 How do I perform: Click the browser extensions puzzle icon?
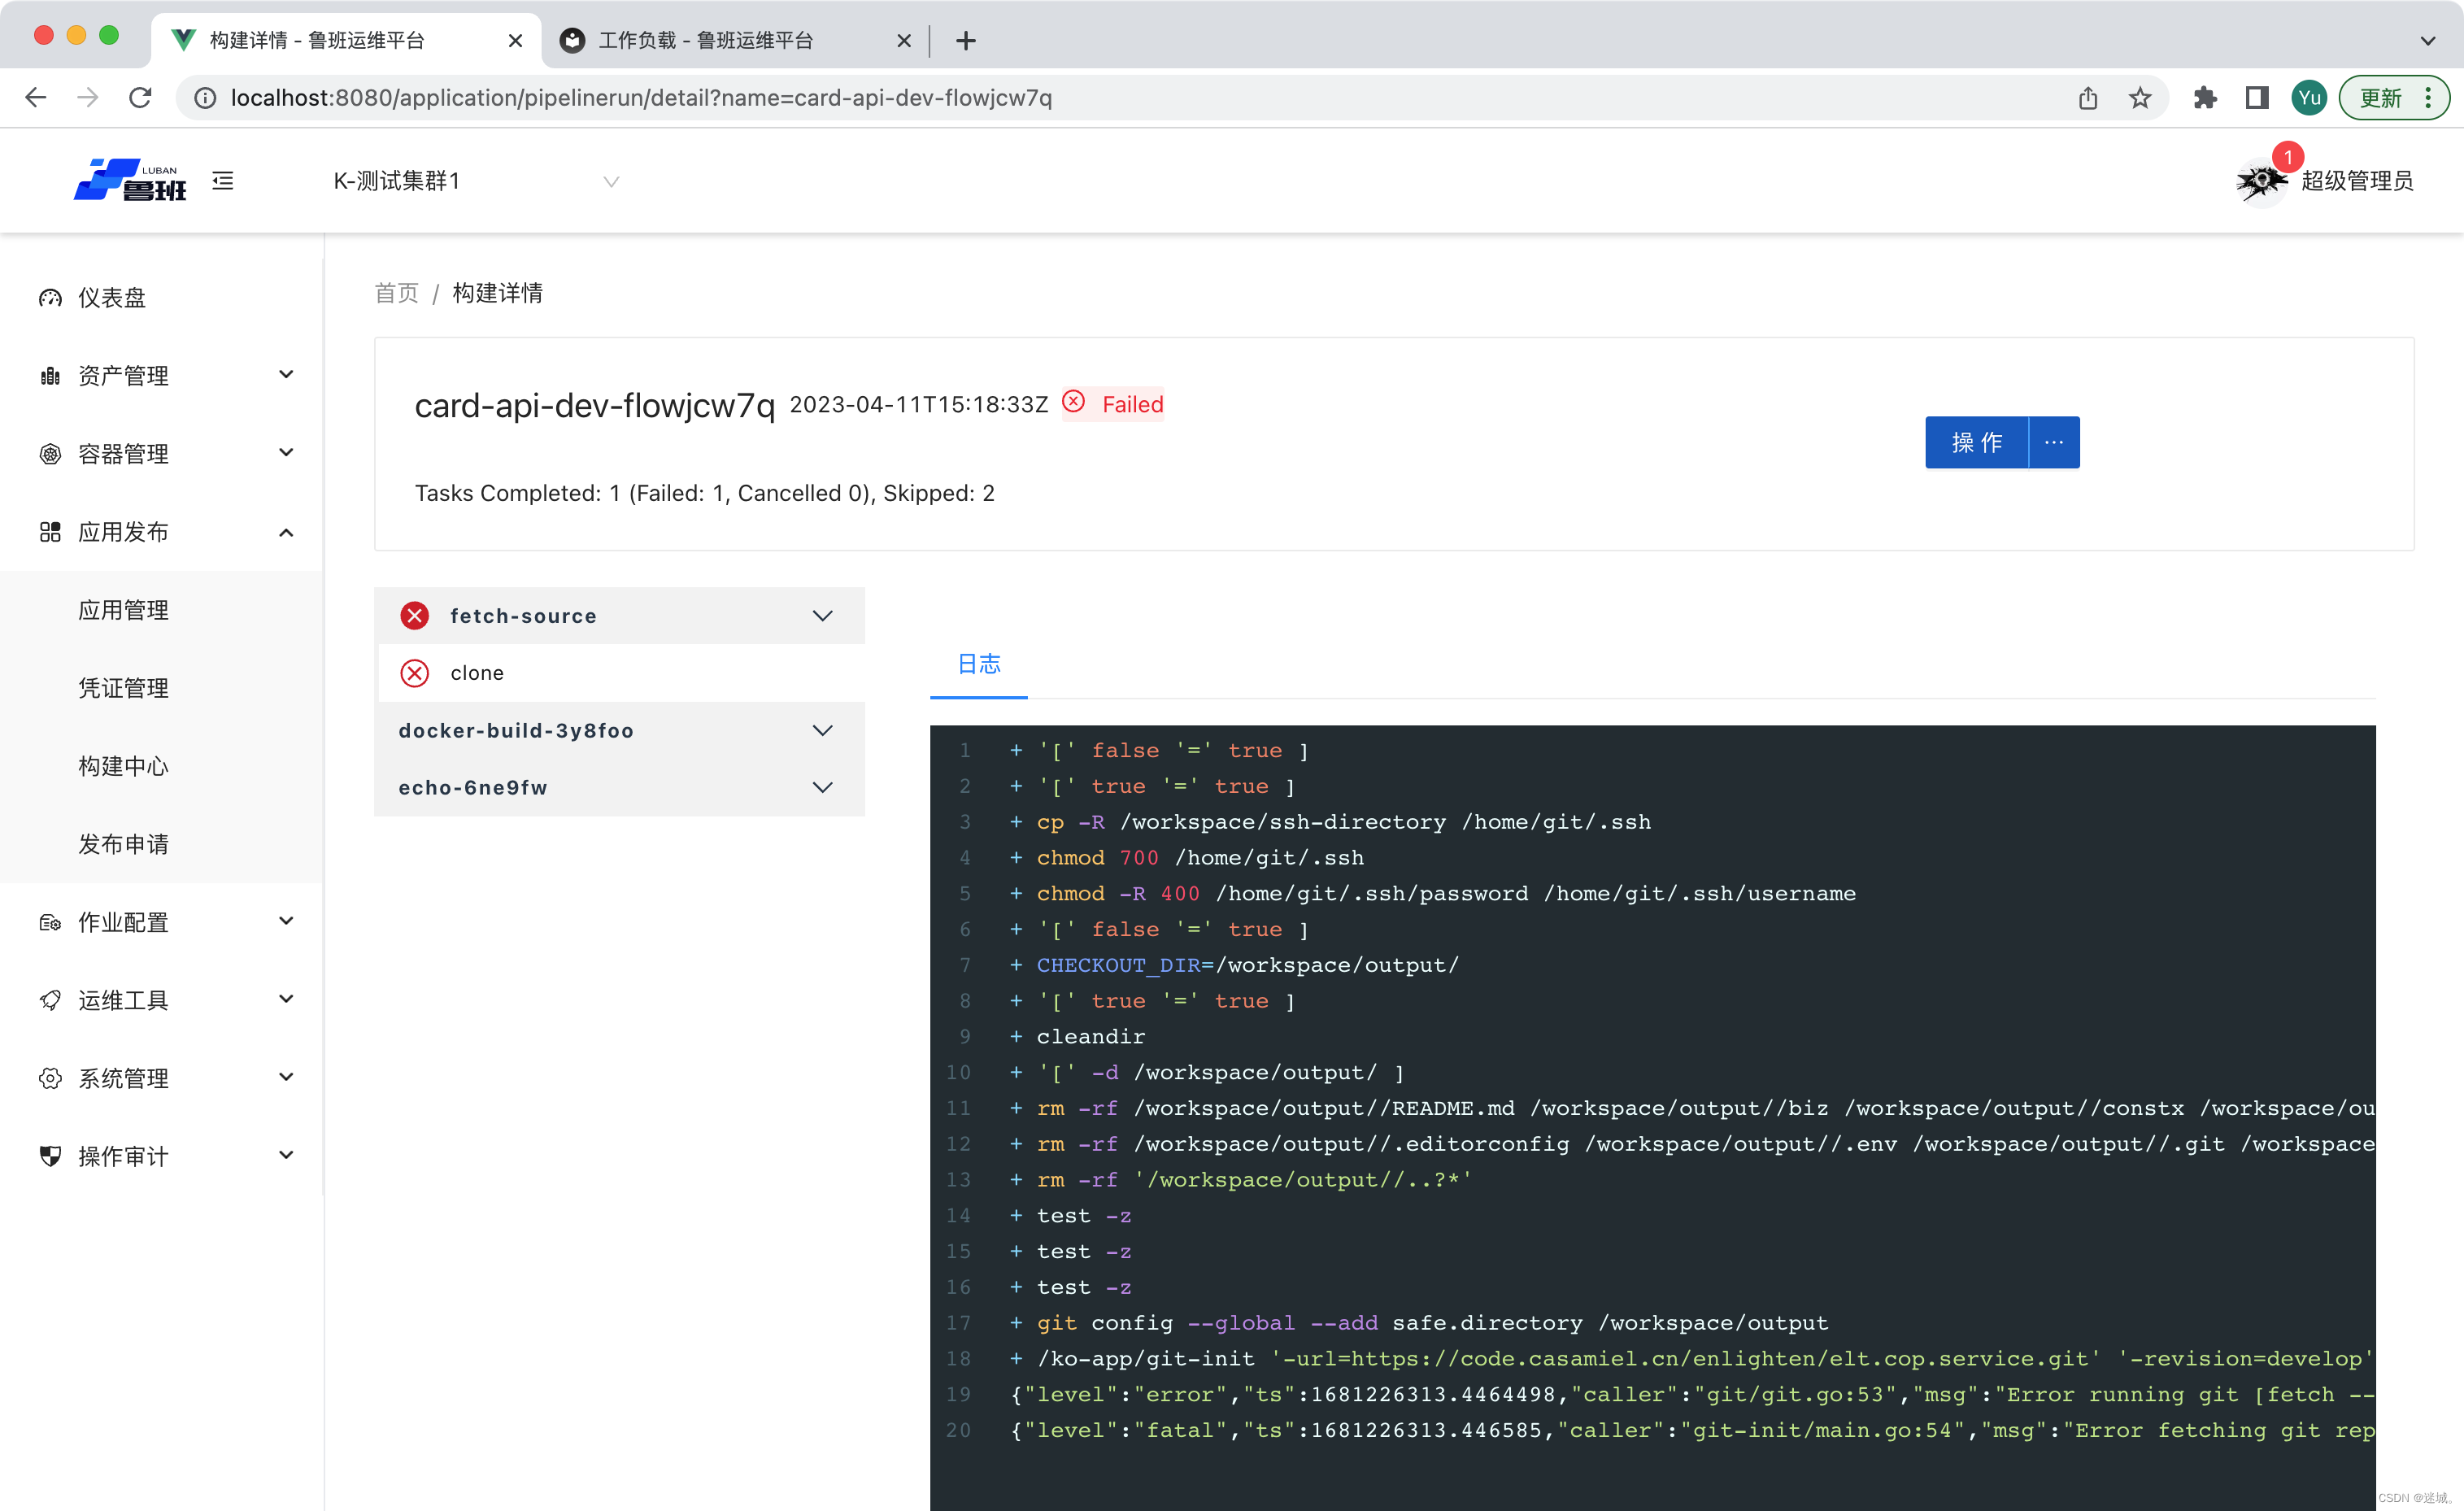point(2204,98)
